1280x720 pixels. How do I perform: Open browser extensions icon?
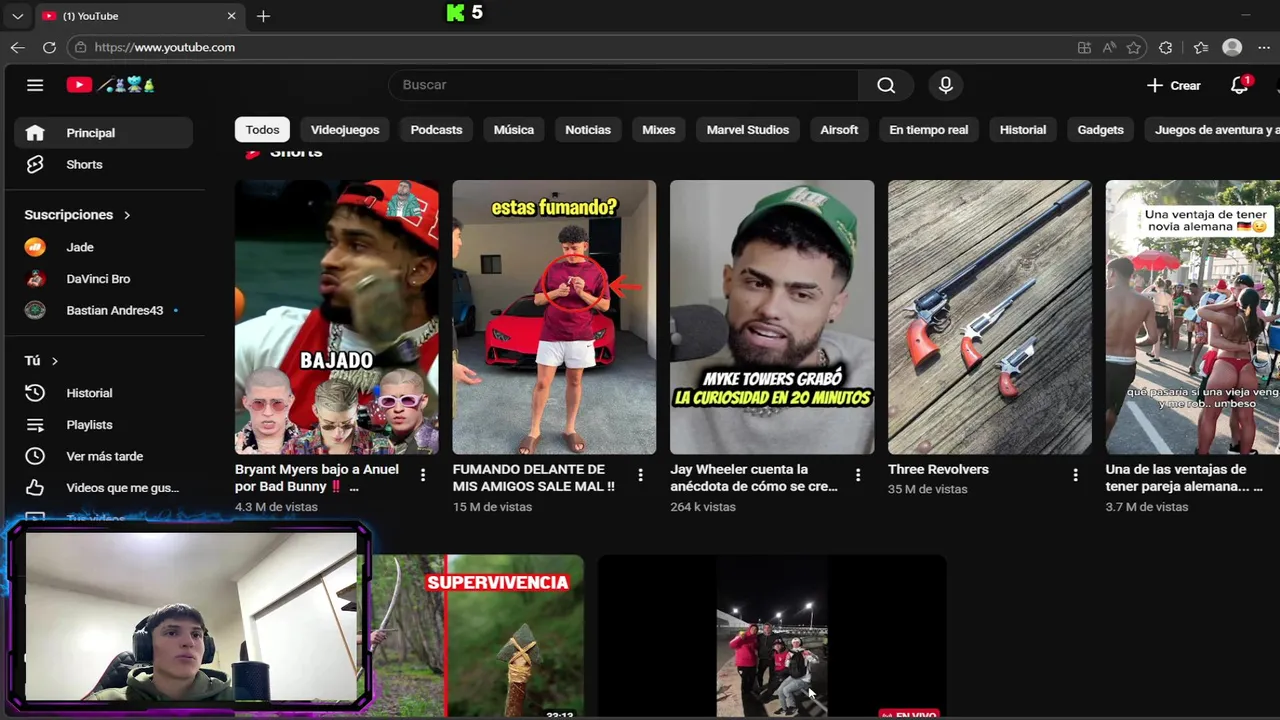1165,48
